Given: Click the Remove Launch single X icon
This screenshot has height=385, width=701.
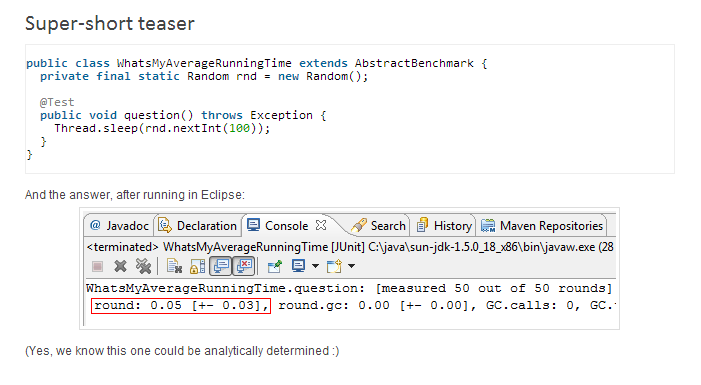Looking at the screenshot, I should click(x=120, y=267).
